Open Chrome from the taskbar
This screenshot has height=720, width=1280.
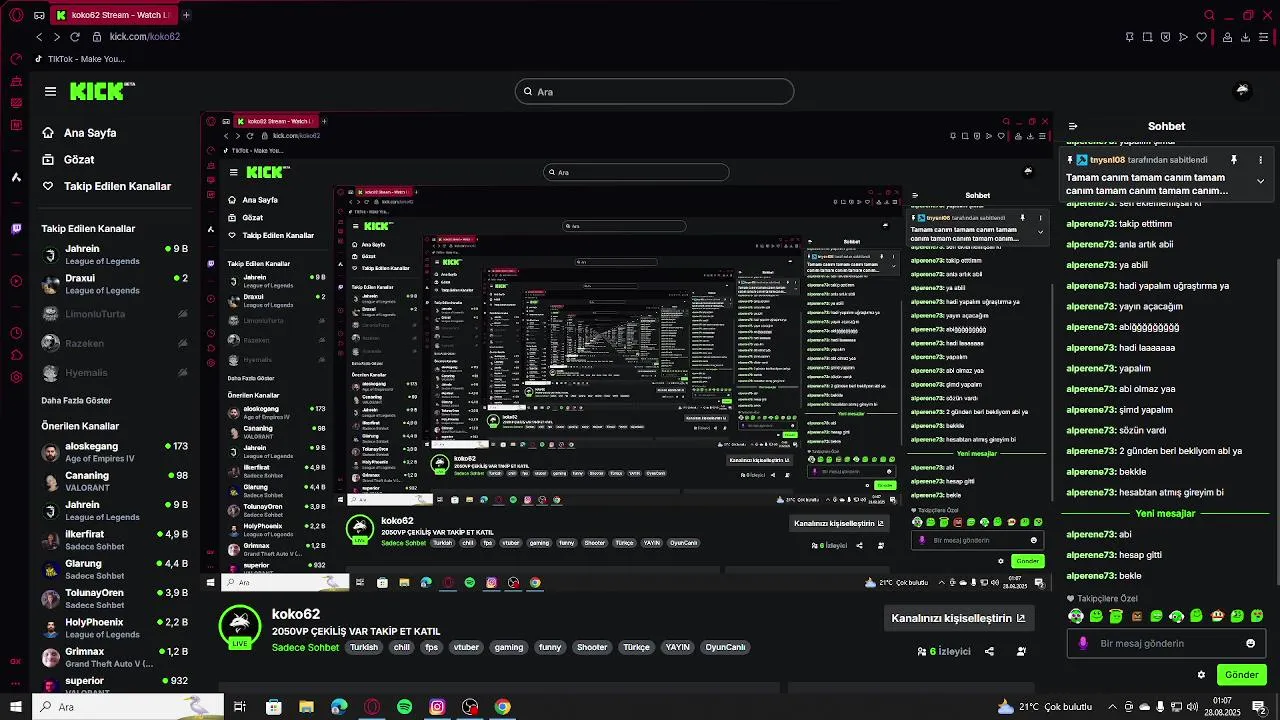(x=503, y=707)
